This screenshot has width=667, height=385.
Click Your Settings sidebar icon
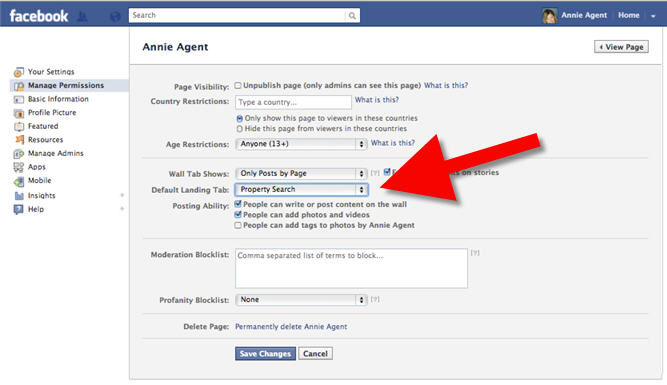[x=19, y=72]
